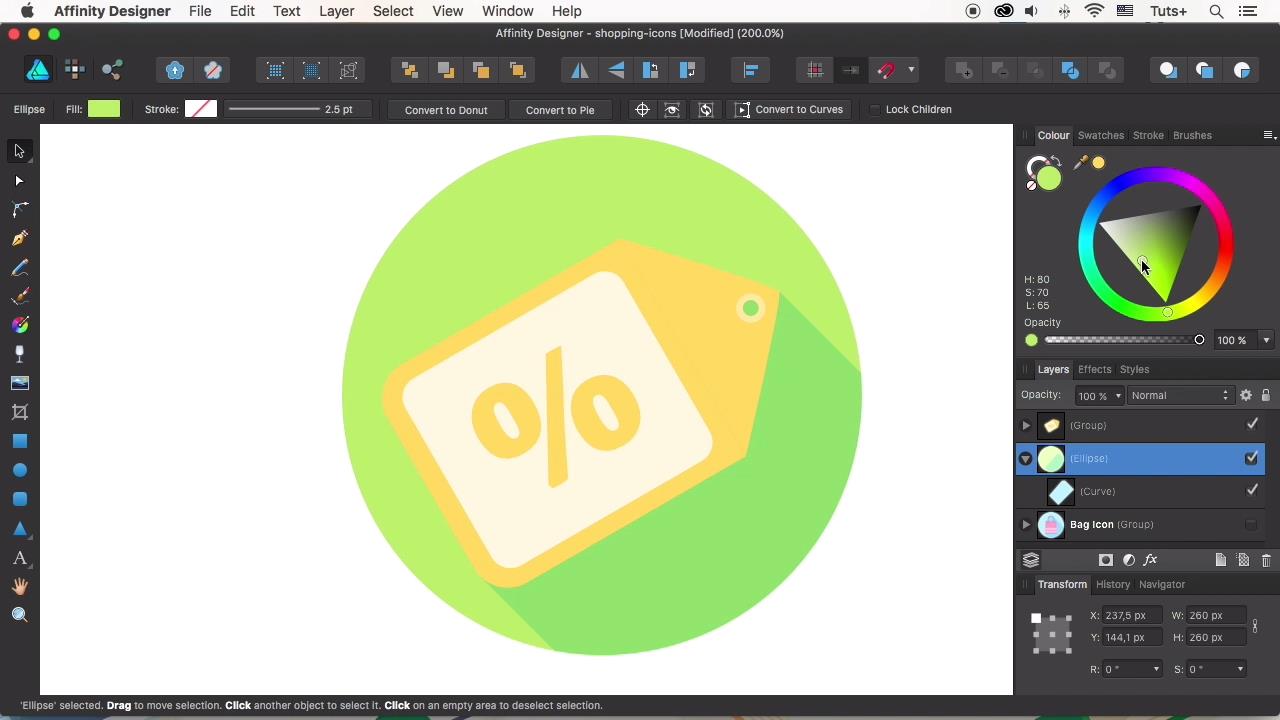Viewport: 1280px width, 720px height.
Task: Select the Ellipse tool
Action: click(x=19, y=470)
